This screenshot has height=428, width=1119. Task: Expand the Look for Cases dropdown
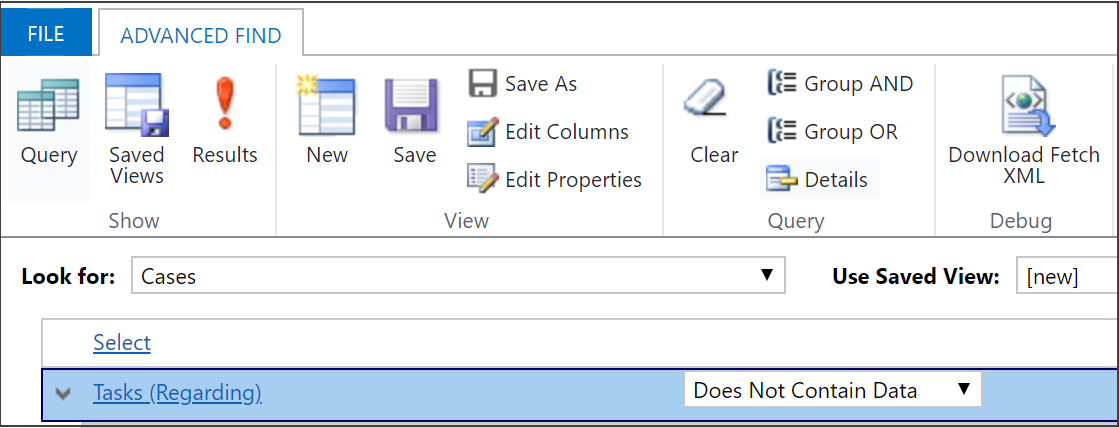[x=458, y=276]
